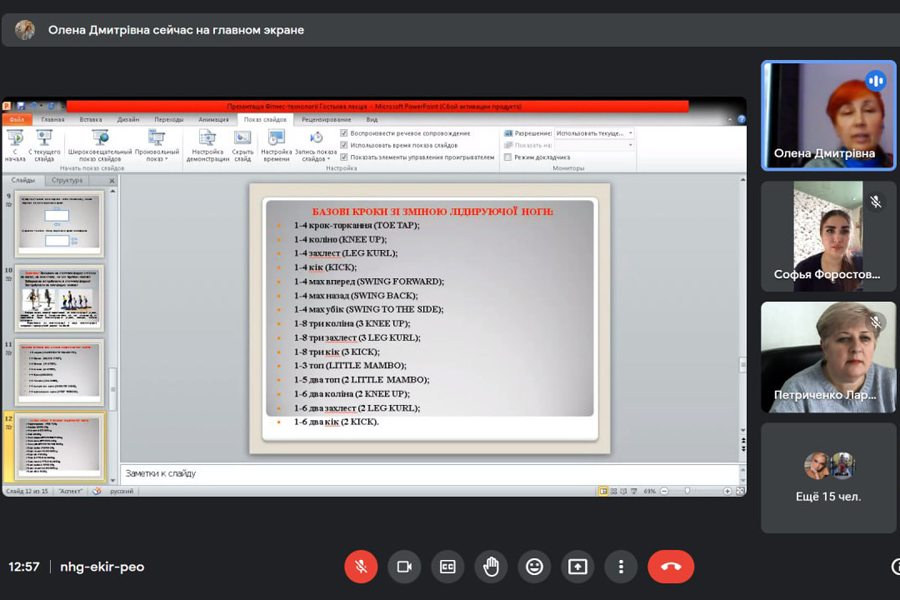900x600 pixels.
Task: Turn off microphone in the call bar
Action: tap(361, 567)
